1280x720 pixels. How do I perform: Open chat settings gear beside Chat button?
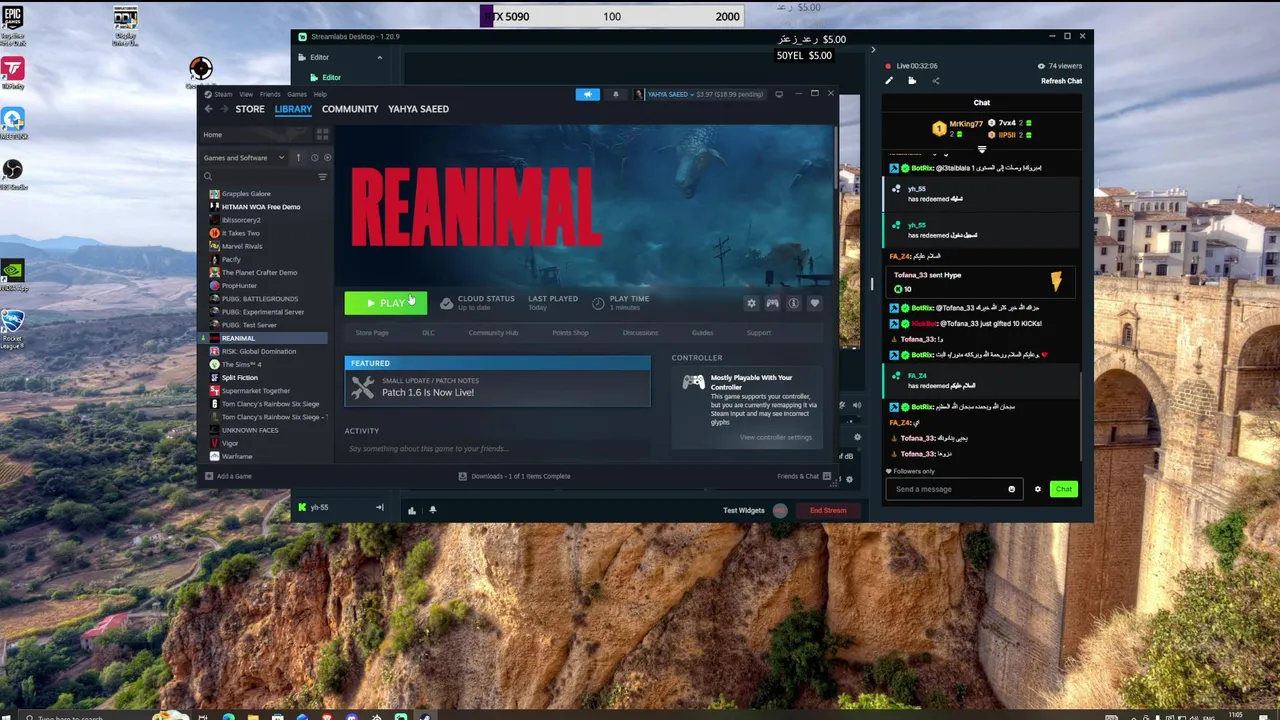point(1037,489)
